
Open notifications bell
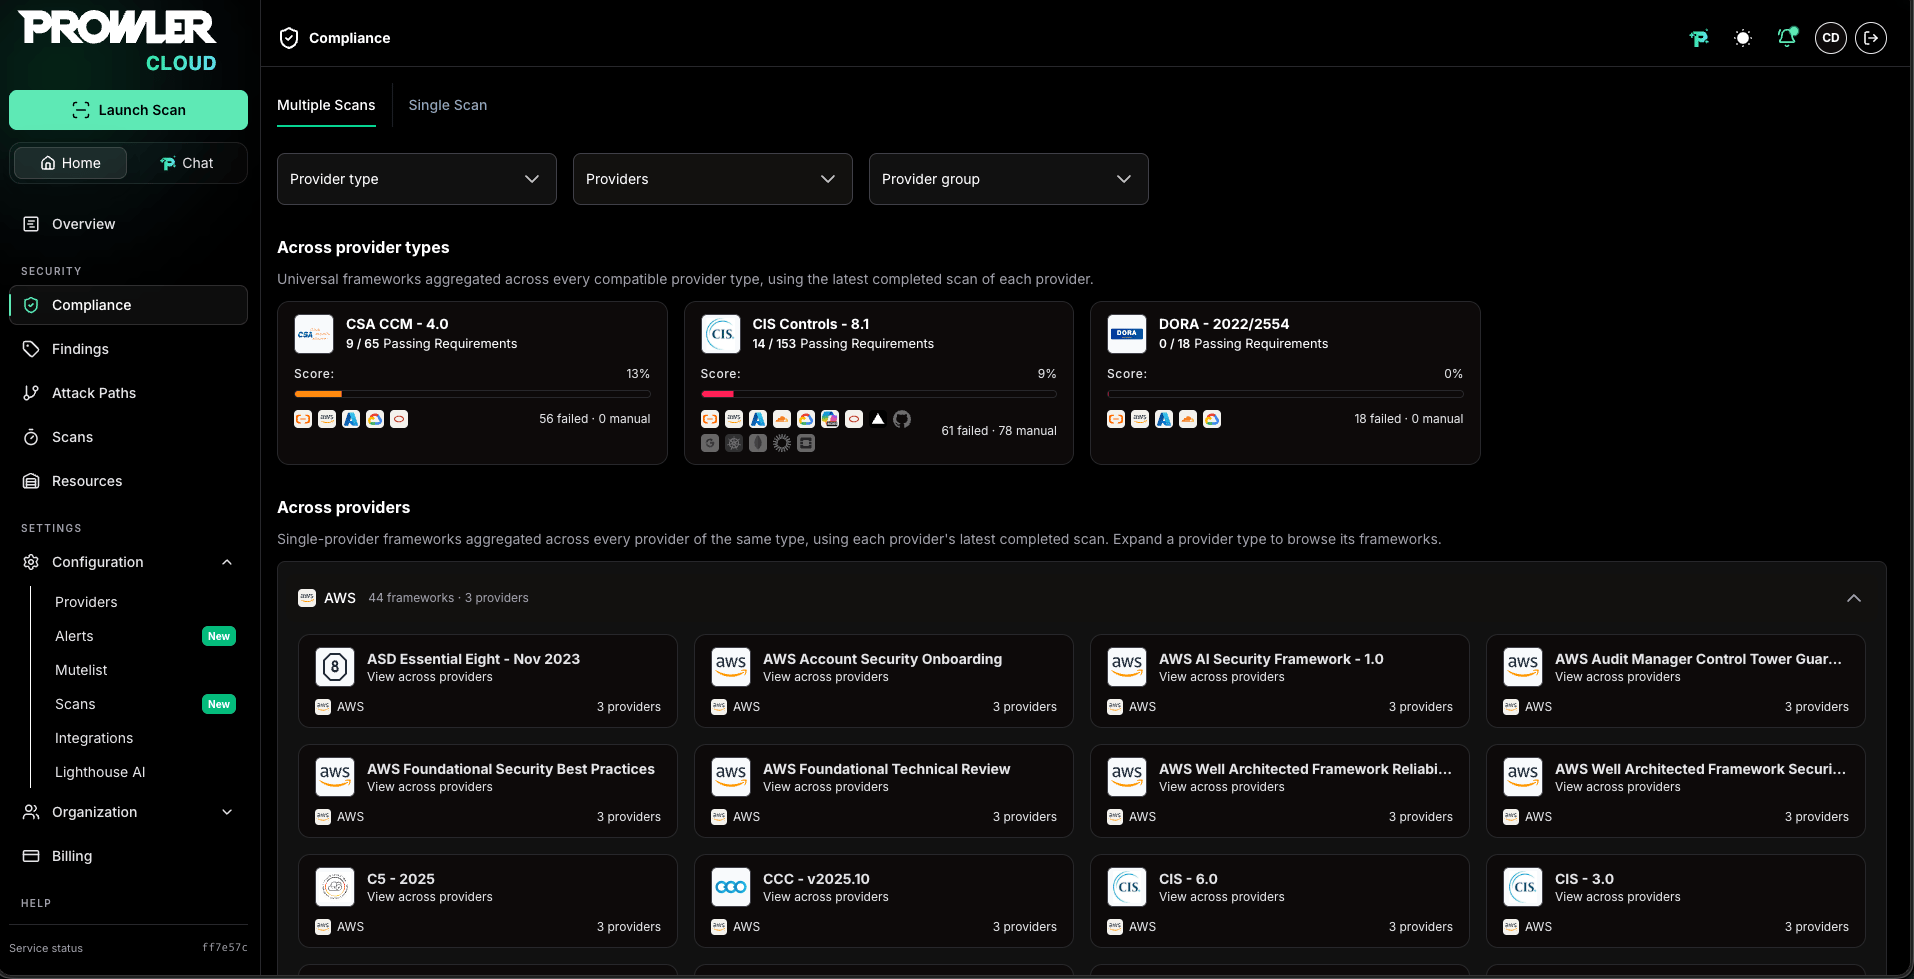(1787, 38)
